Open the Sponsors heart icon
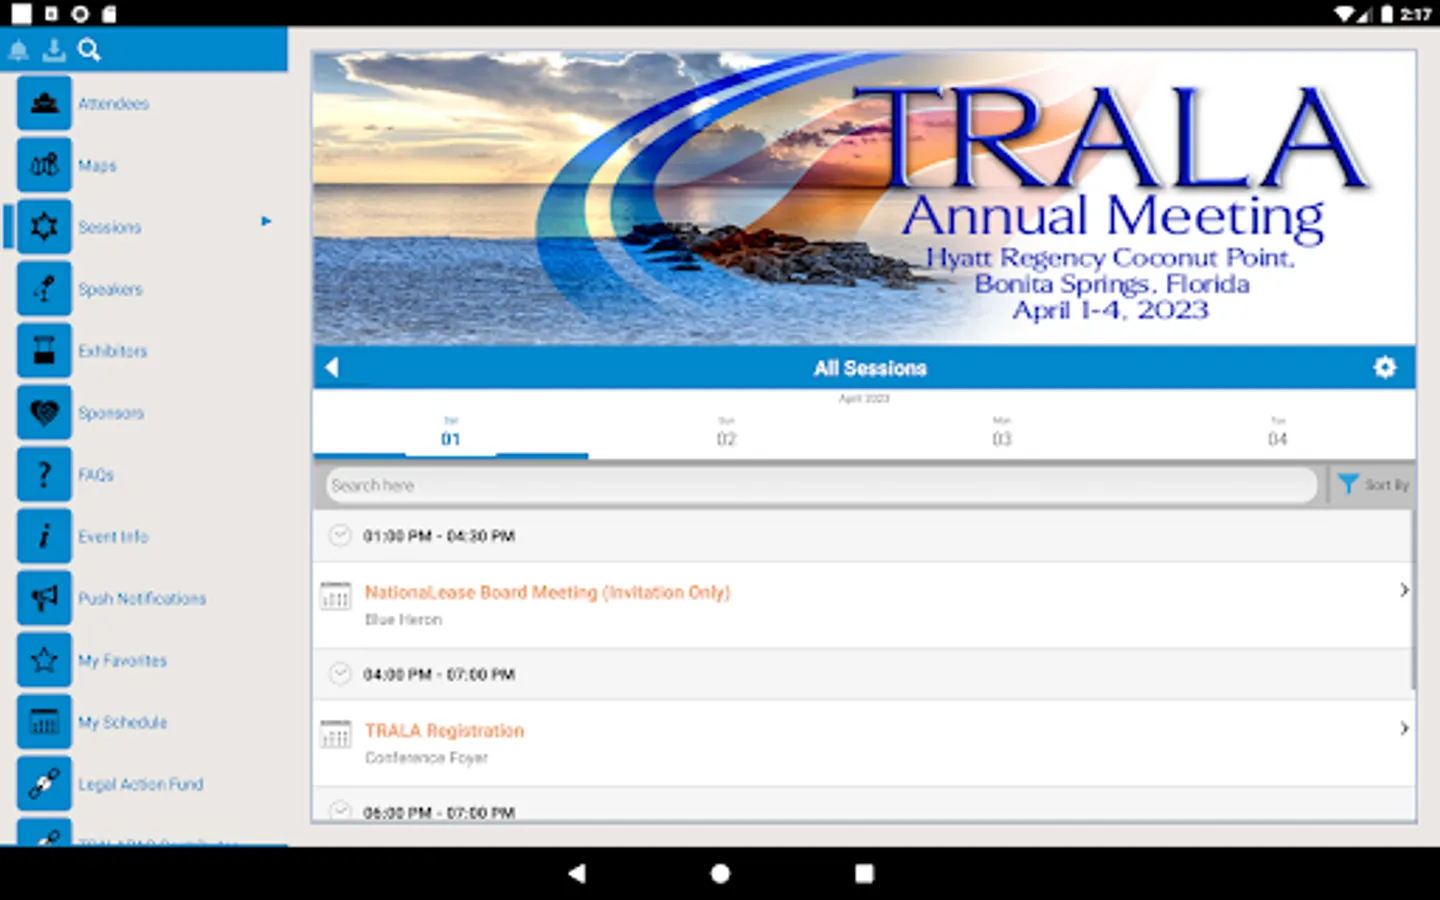Screen dimensions: 1440x900 coord(44,413)
